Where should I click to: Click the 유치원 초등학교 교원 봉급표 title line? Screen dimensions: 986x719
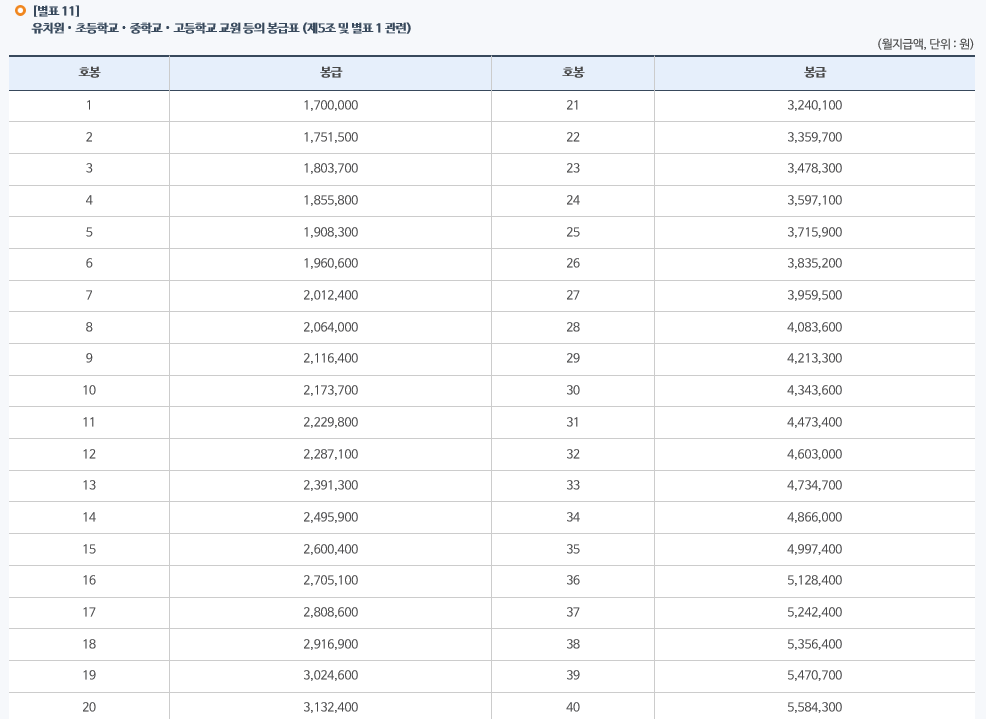click(x=221, y=28)
